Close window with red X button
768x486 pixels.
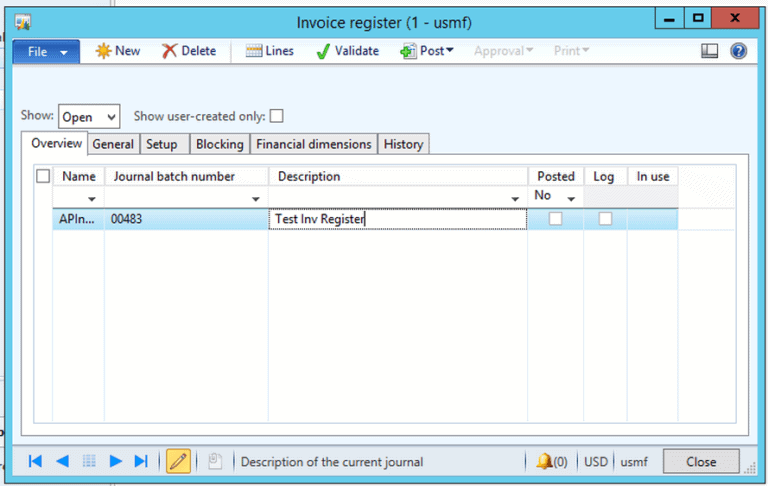coord(735,19)
